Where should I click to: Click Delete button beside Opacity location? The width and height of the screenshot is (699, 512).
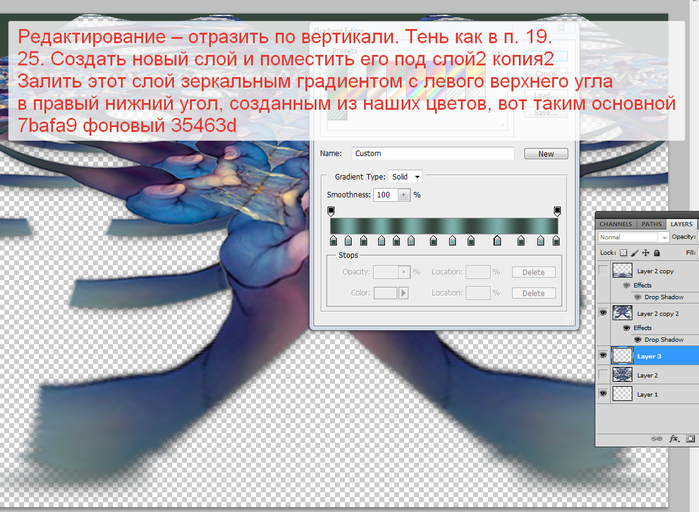[533, 272]
